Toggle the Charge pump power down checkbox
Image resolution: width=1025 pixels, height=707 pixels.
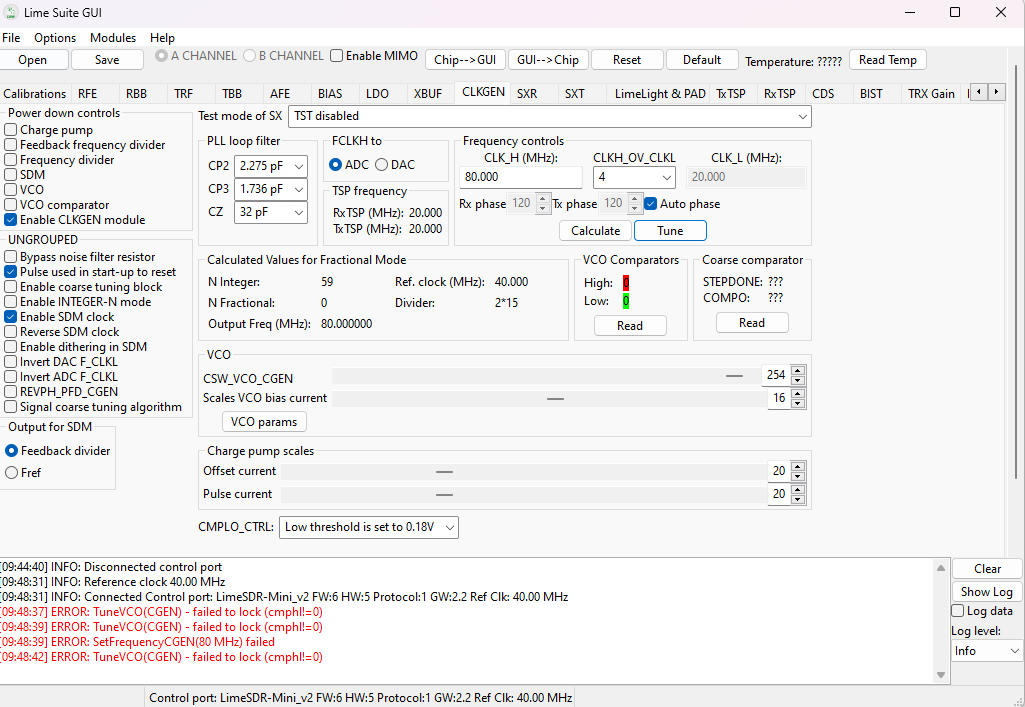(10, 130)
